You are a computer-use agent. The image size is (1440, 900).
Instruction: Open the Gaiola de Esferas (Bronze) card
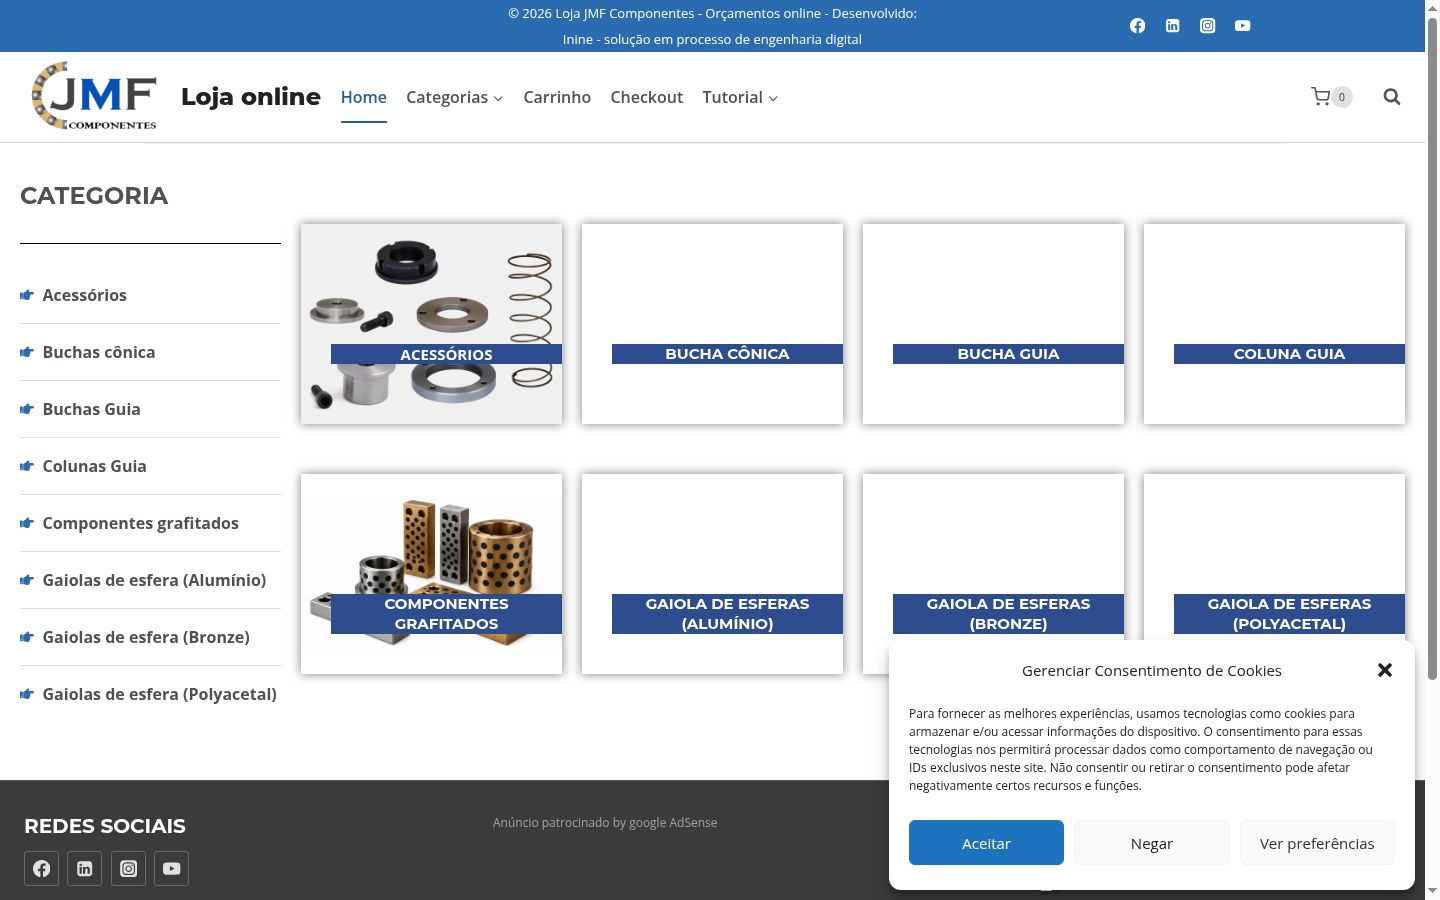pos(993,556)
